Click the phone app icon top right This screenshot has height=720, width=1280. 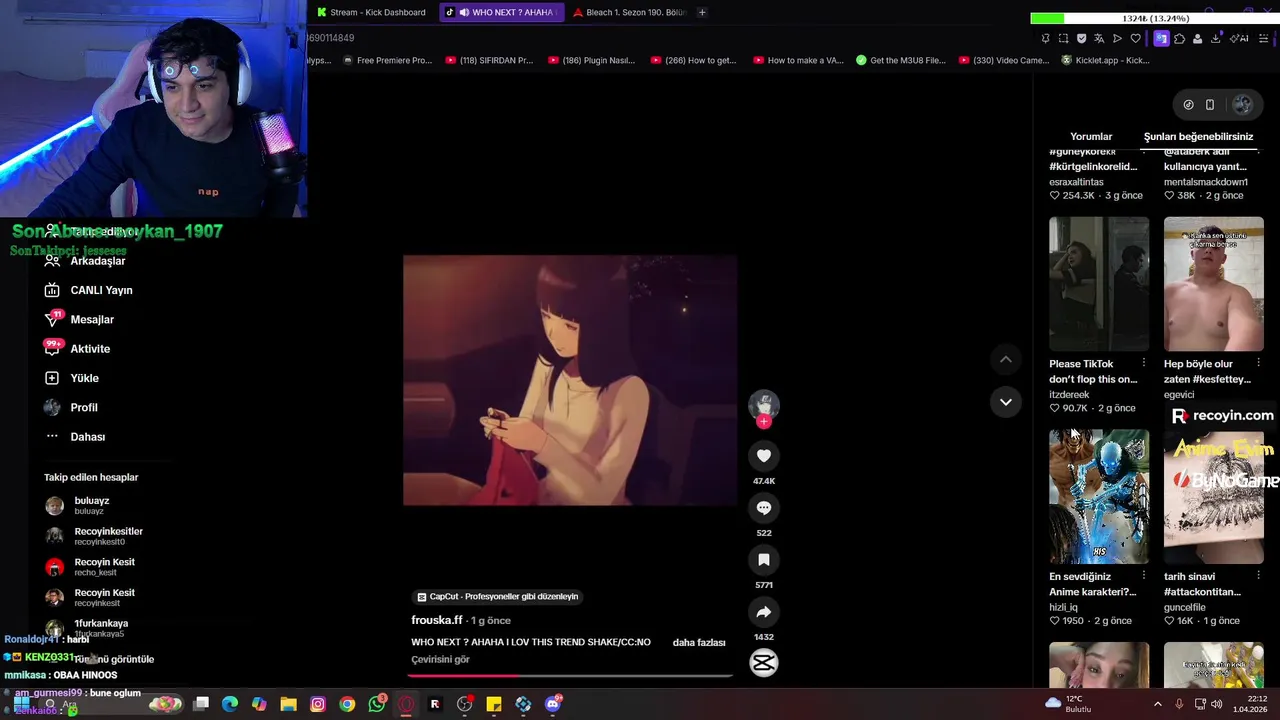point(1210,104)
